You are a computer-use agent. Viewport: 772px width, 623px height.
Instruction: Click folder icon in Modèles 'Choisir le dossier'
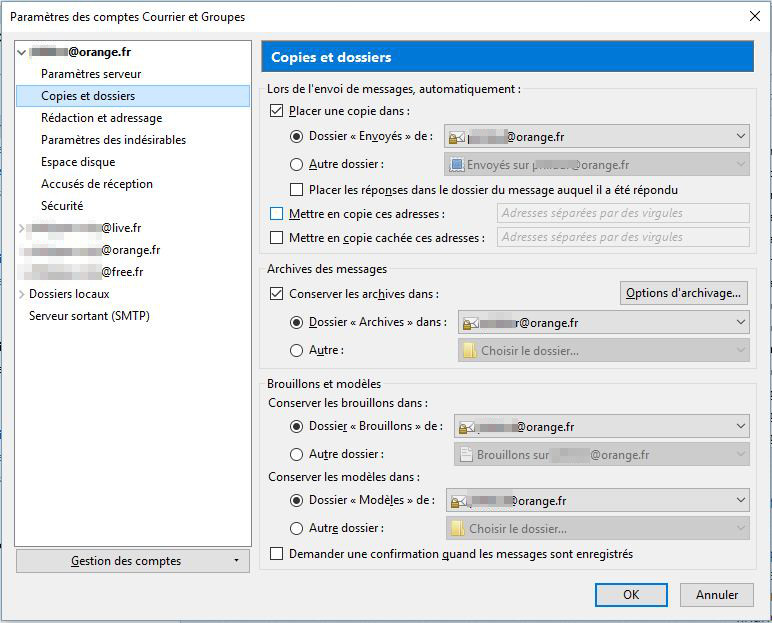tap(458, 529)
